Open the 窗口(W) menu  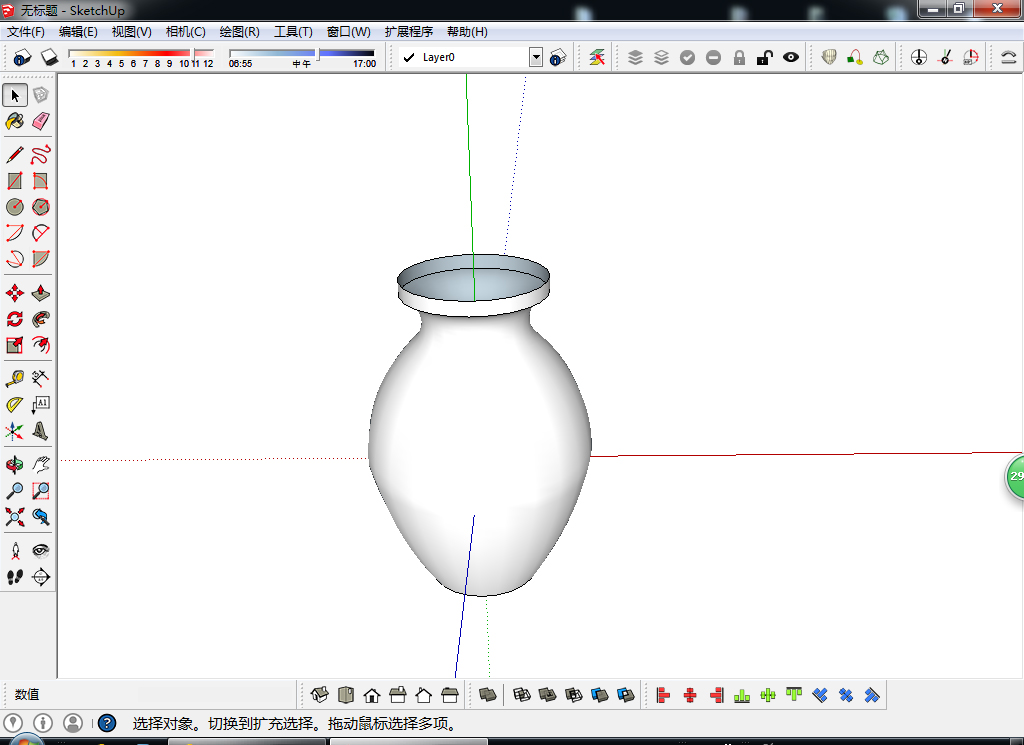[x=349, y=32]
